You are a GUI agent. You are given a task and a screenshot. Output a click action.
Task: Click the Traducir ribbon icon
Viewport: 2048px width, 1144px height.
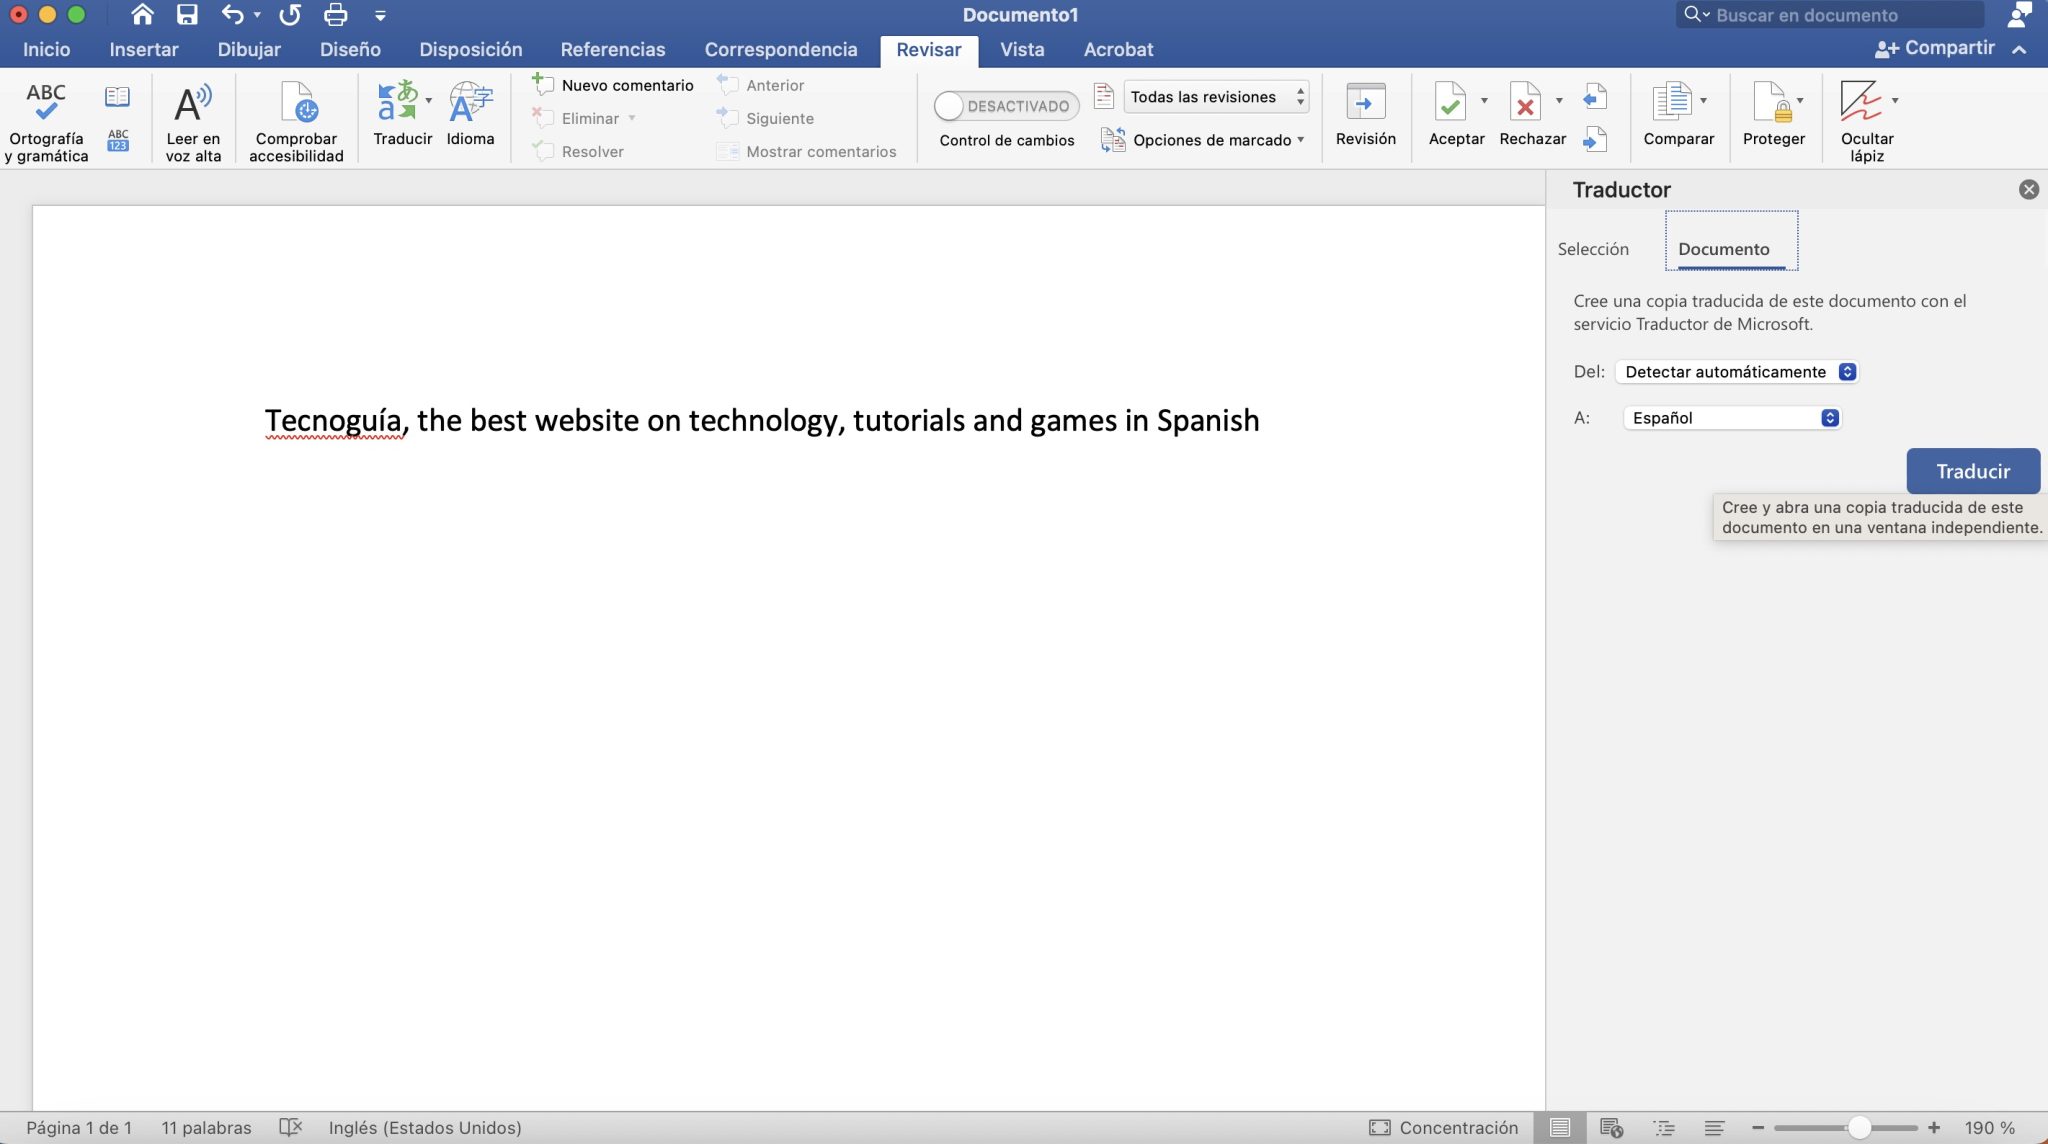[400, 112]
